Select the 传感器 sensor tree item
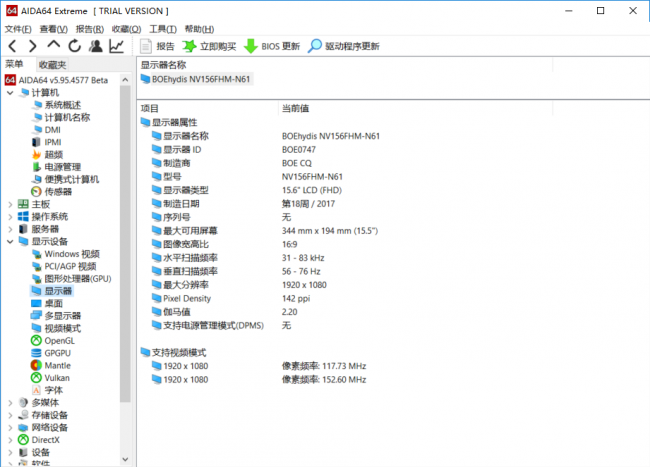Viewport: 650px width, 467px height. coord(57,191)
